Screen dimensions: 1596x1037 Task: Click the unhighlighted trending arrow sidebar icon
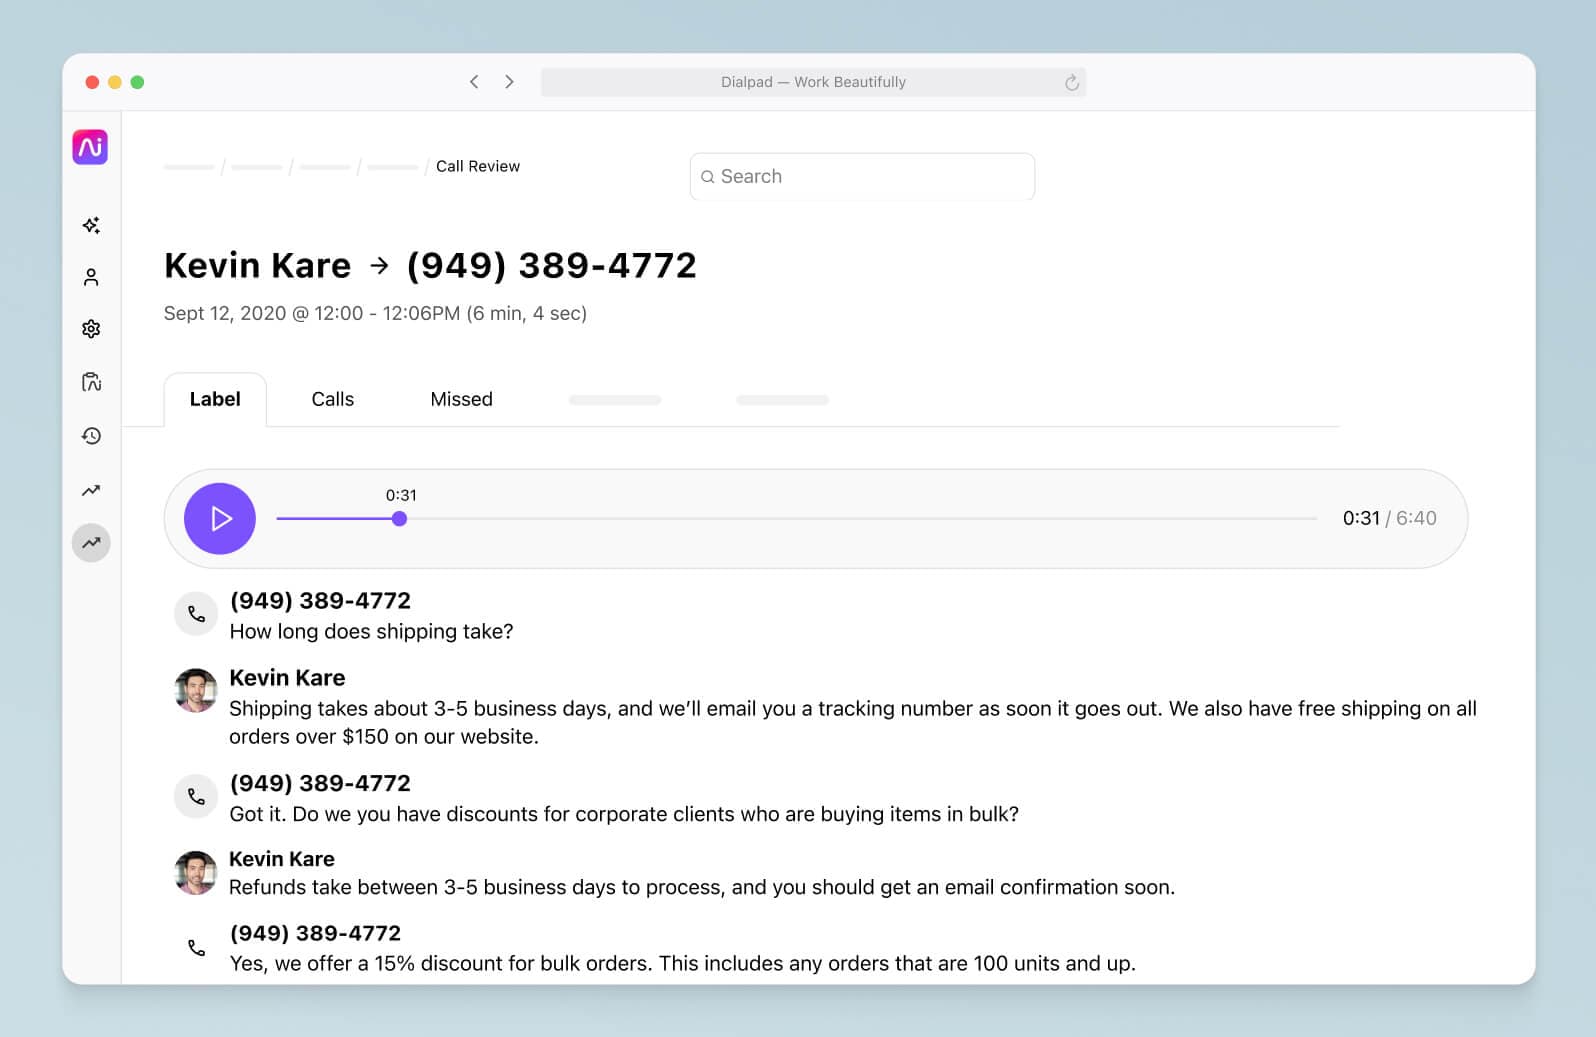click(91, 490)
